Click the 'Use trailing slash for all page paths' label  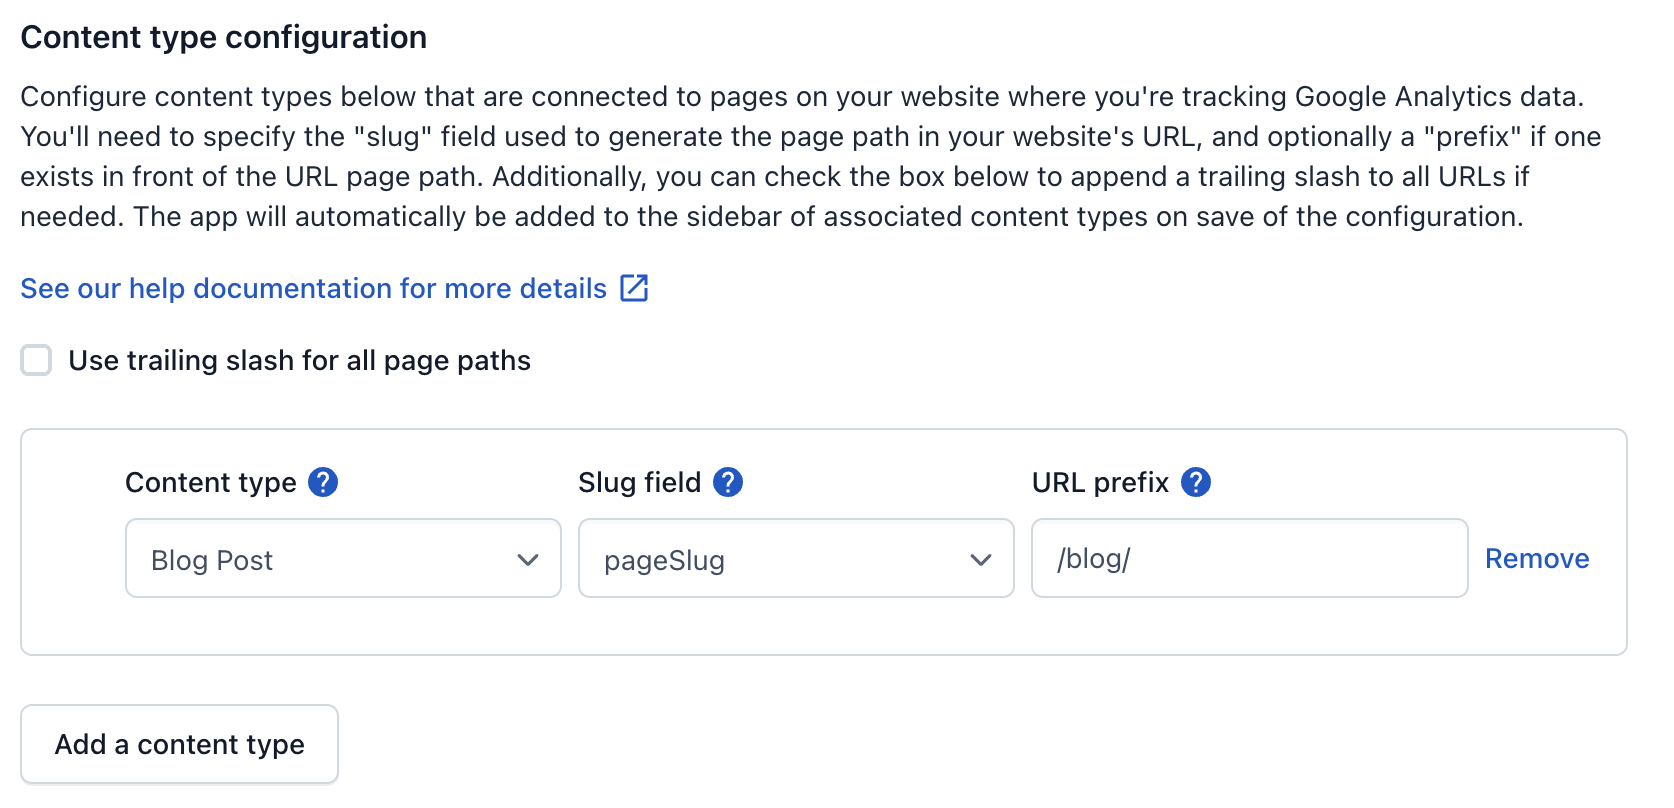coord(299,360)
